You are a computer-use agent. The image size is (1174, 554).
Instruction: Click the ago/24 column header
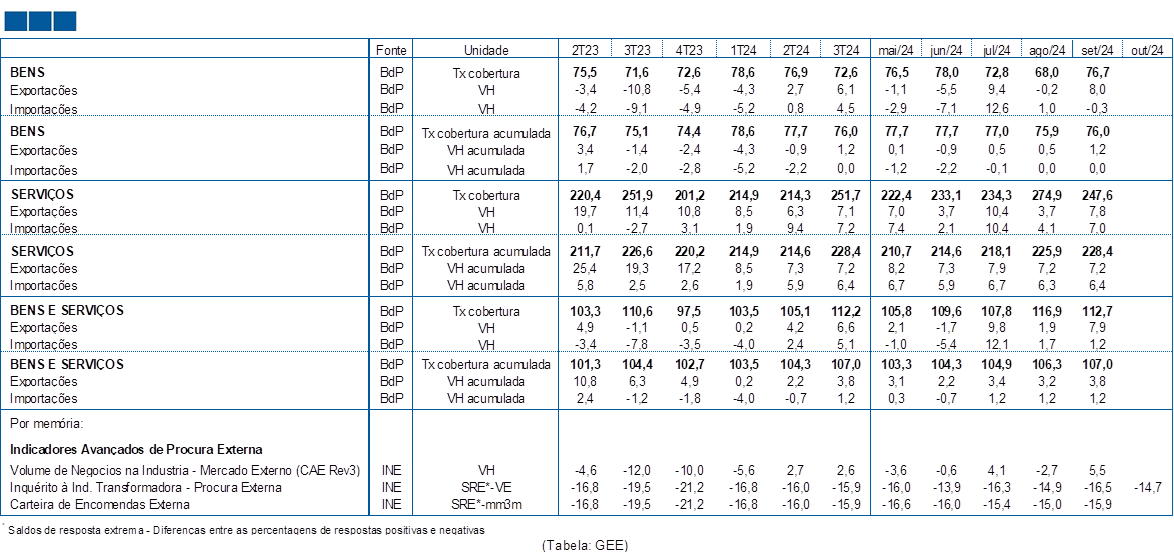pos(1047,50)
